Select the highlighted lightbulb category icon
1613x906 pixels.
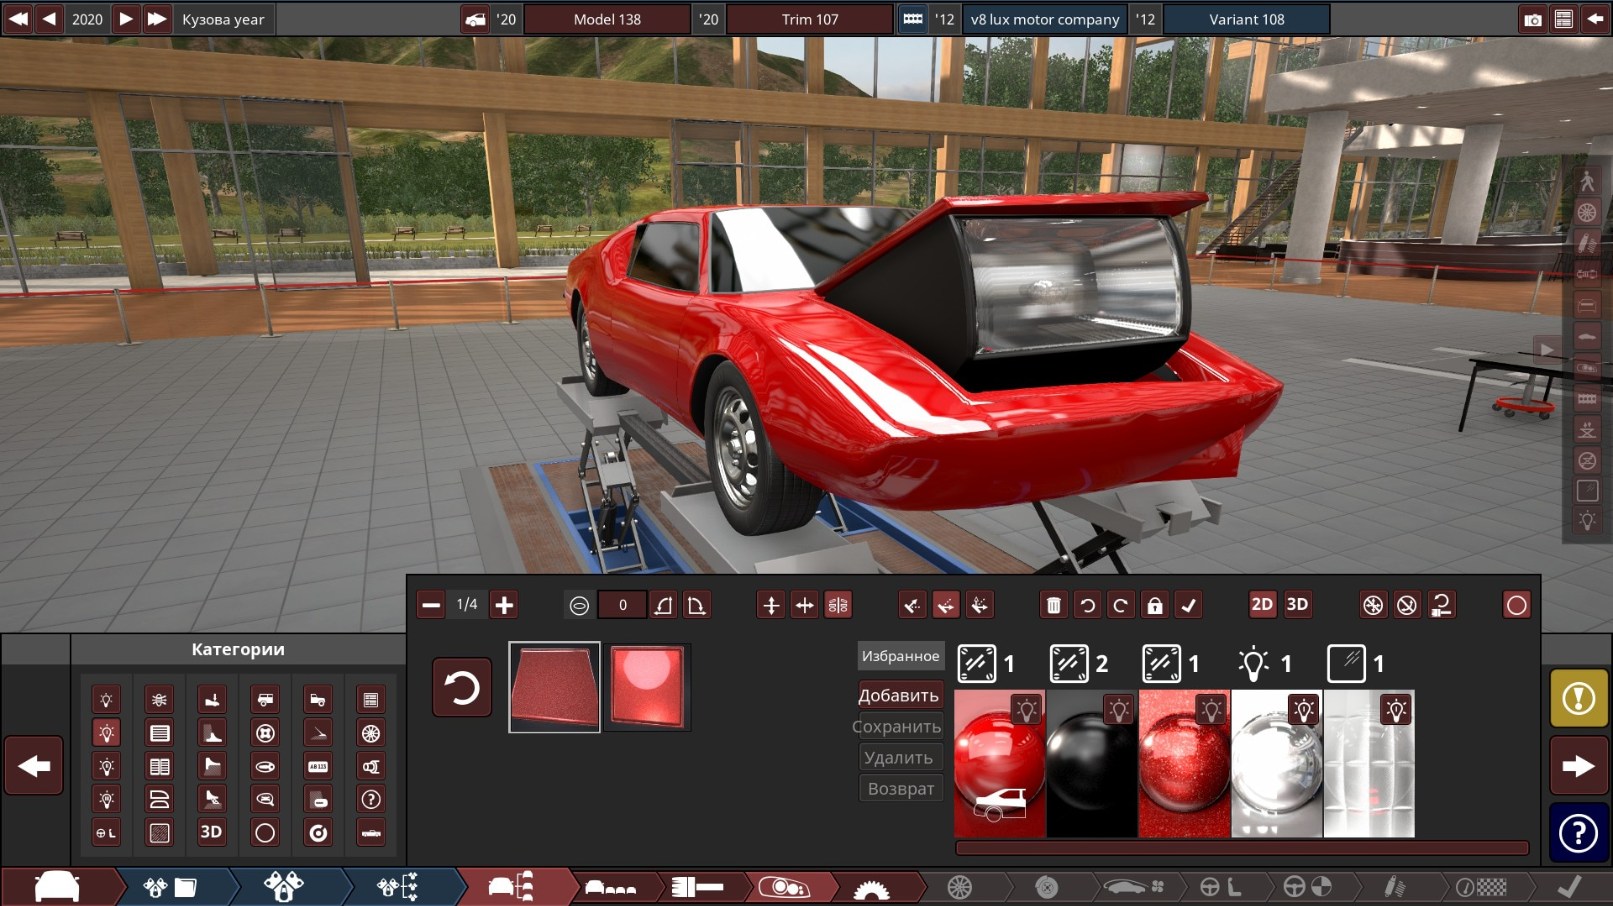[x=106, y=733]
